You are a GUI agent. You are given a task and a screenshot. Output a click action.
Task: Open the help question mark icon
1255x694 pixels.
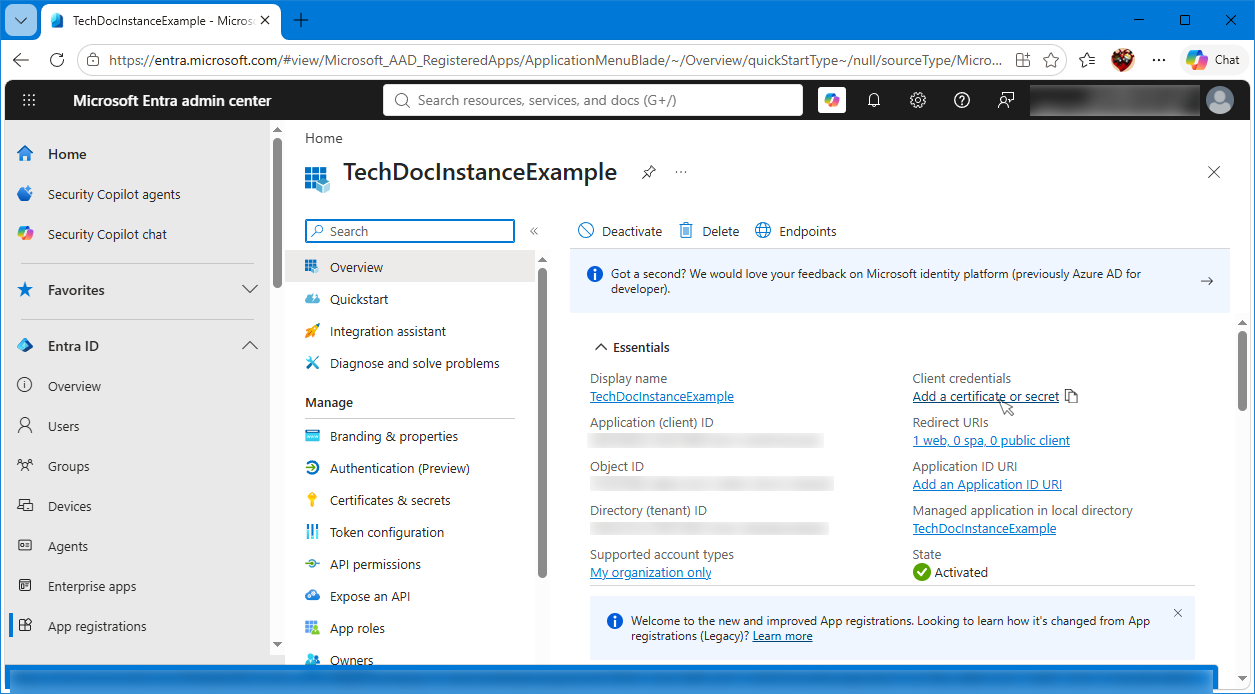tap(962, 100)
